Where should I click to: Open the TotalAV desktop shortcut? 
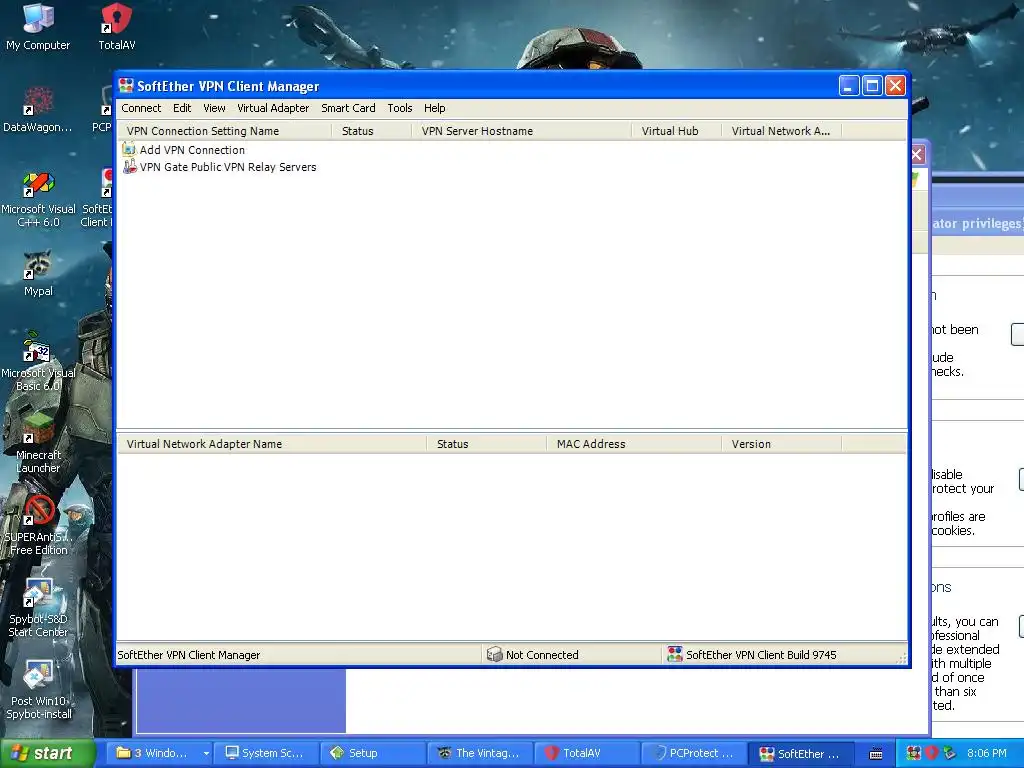117,27
